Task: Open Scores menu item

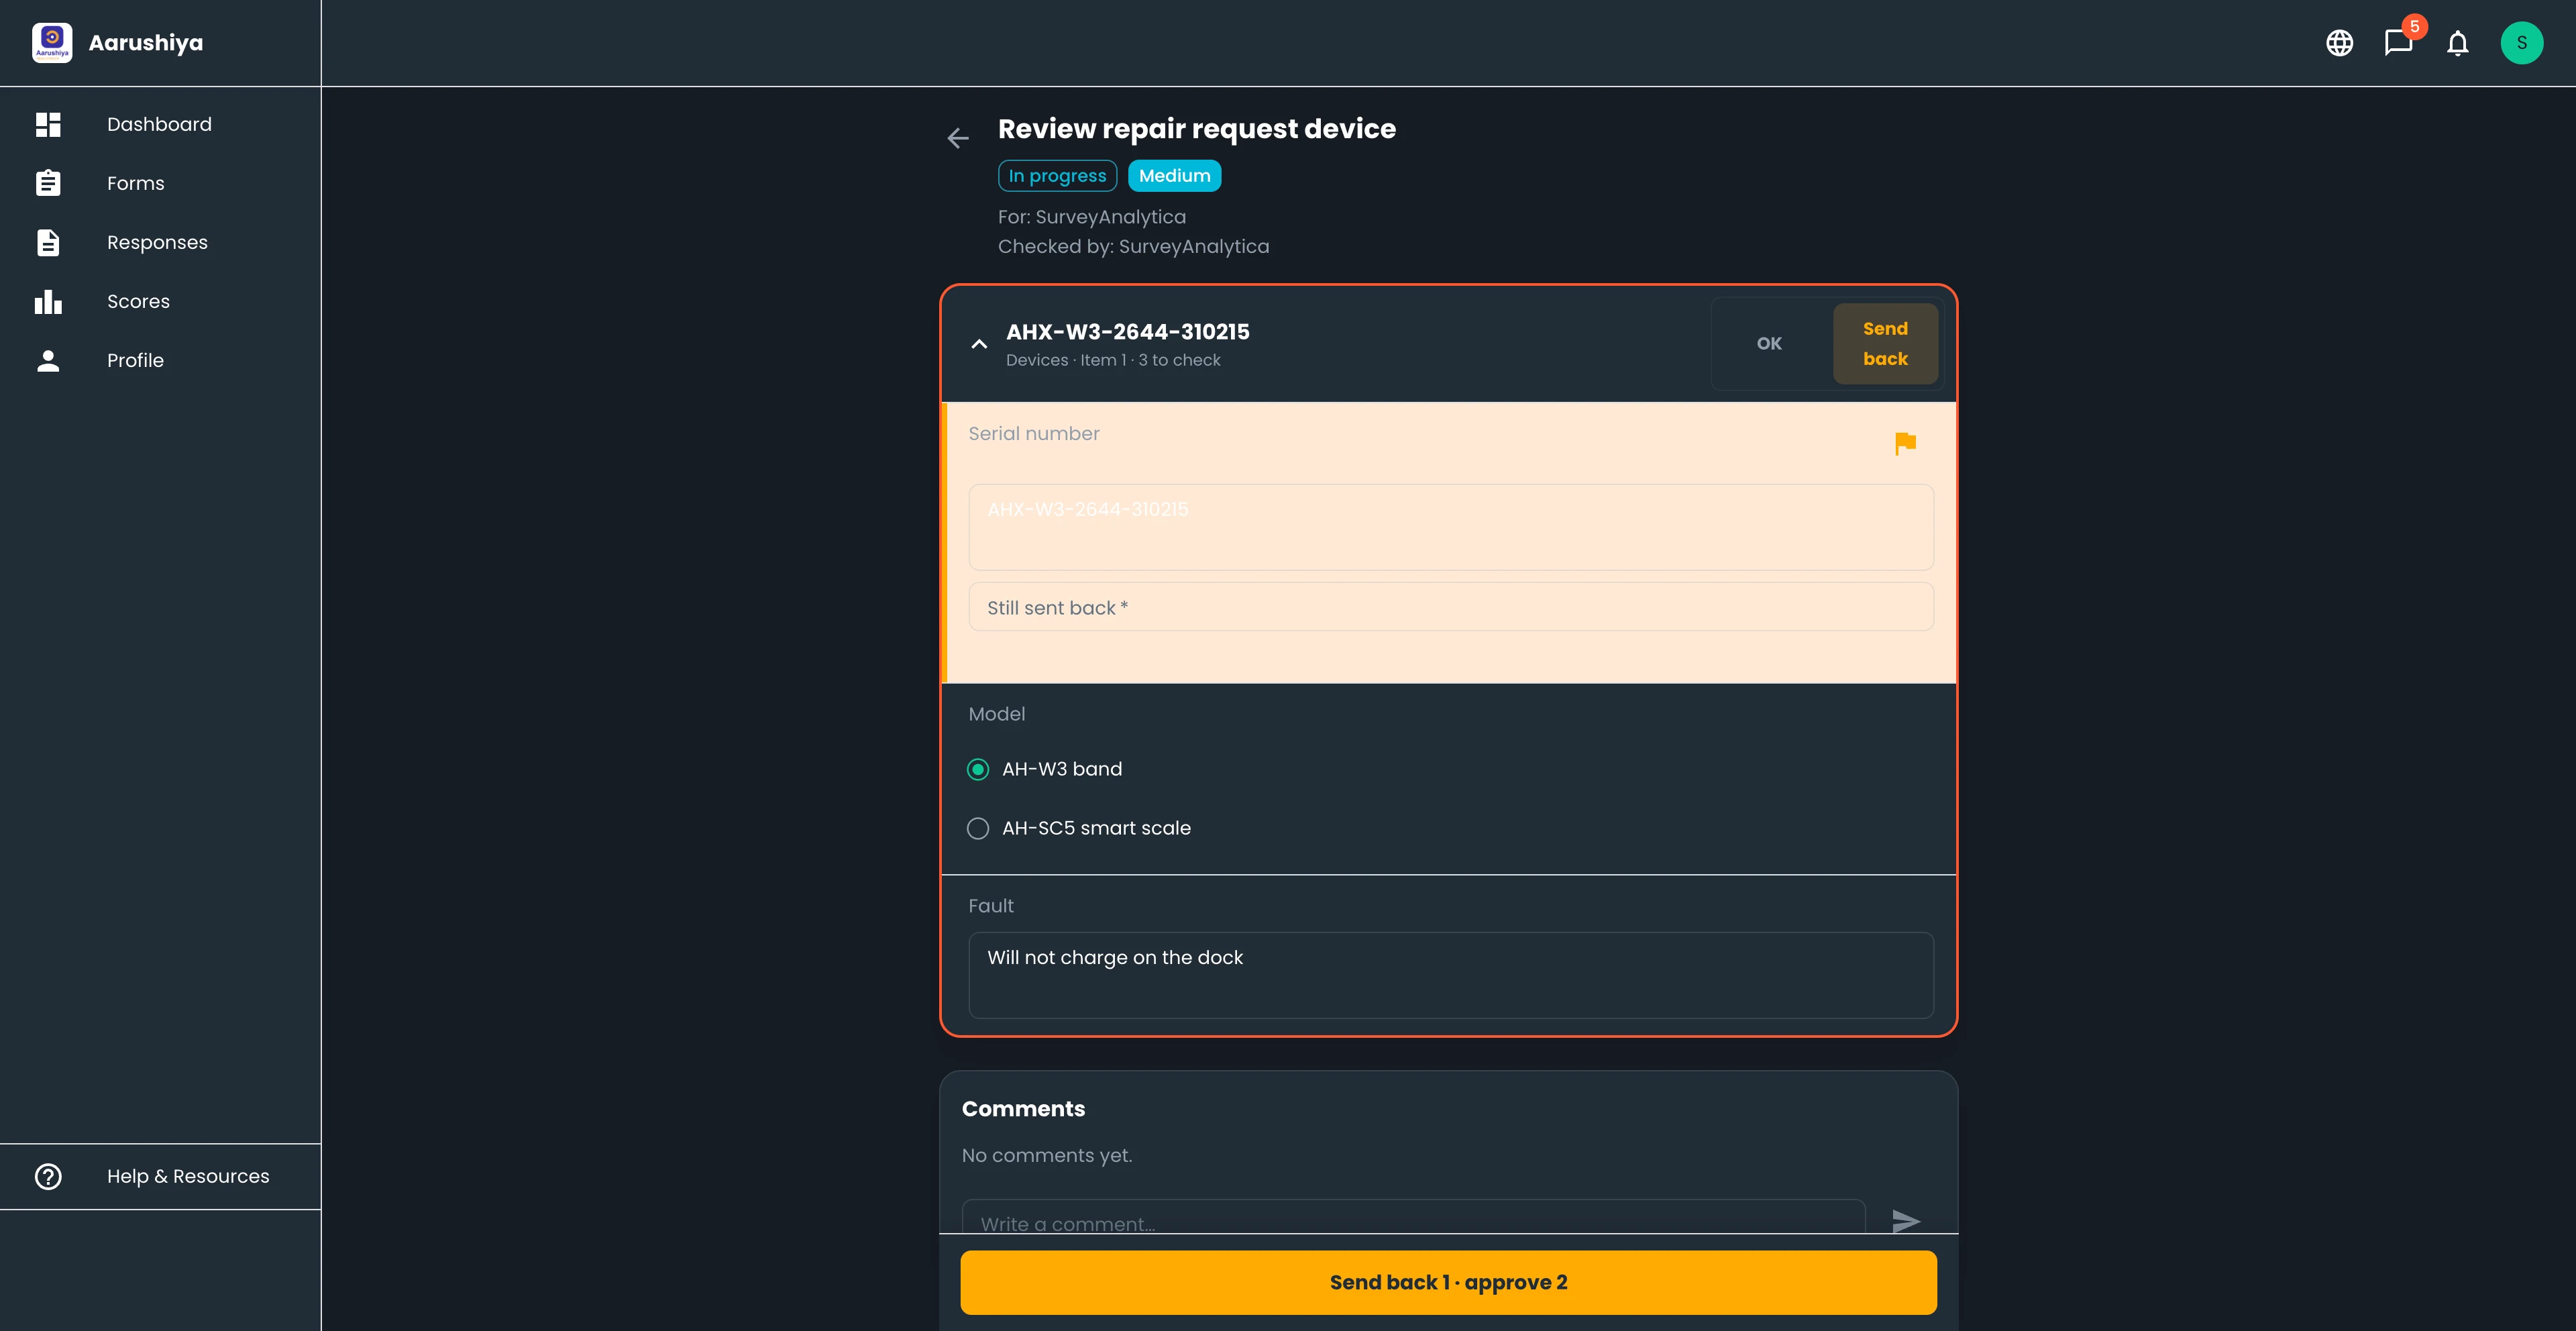Action: (160, 301)
